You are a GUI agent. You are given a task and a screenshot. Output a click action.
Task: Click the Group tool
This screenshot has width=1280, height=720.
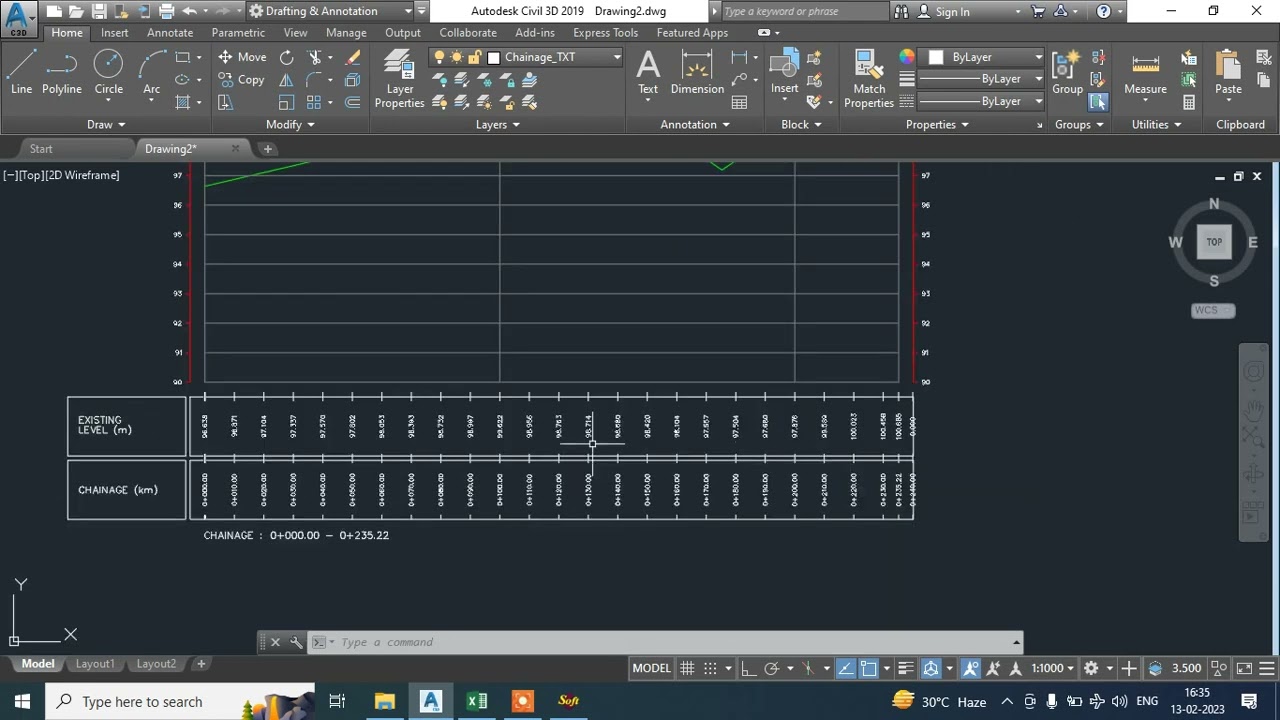click(1067, 72)
